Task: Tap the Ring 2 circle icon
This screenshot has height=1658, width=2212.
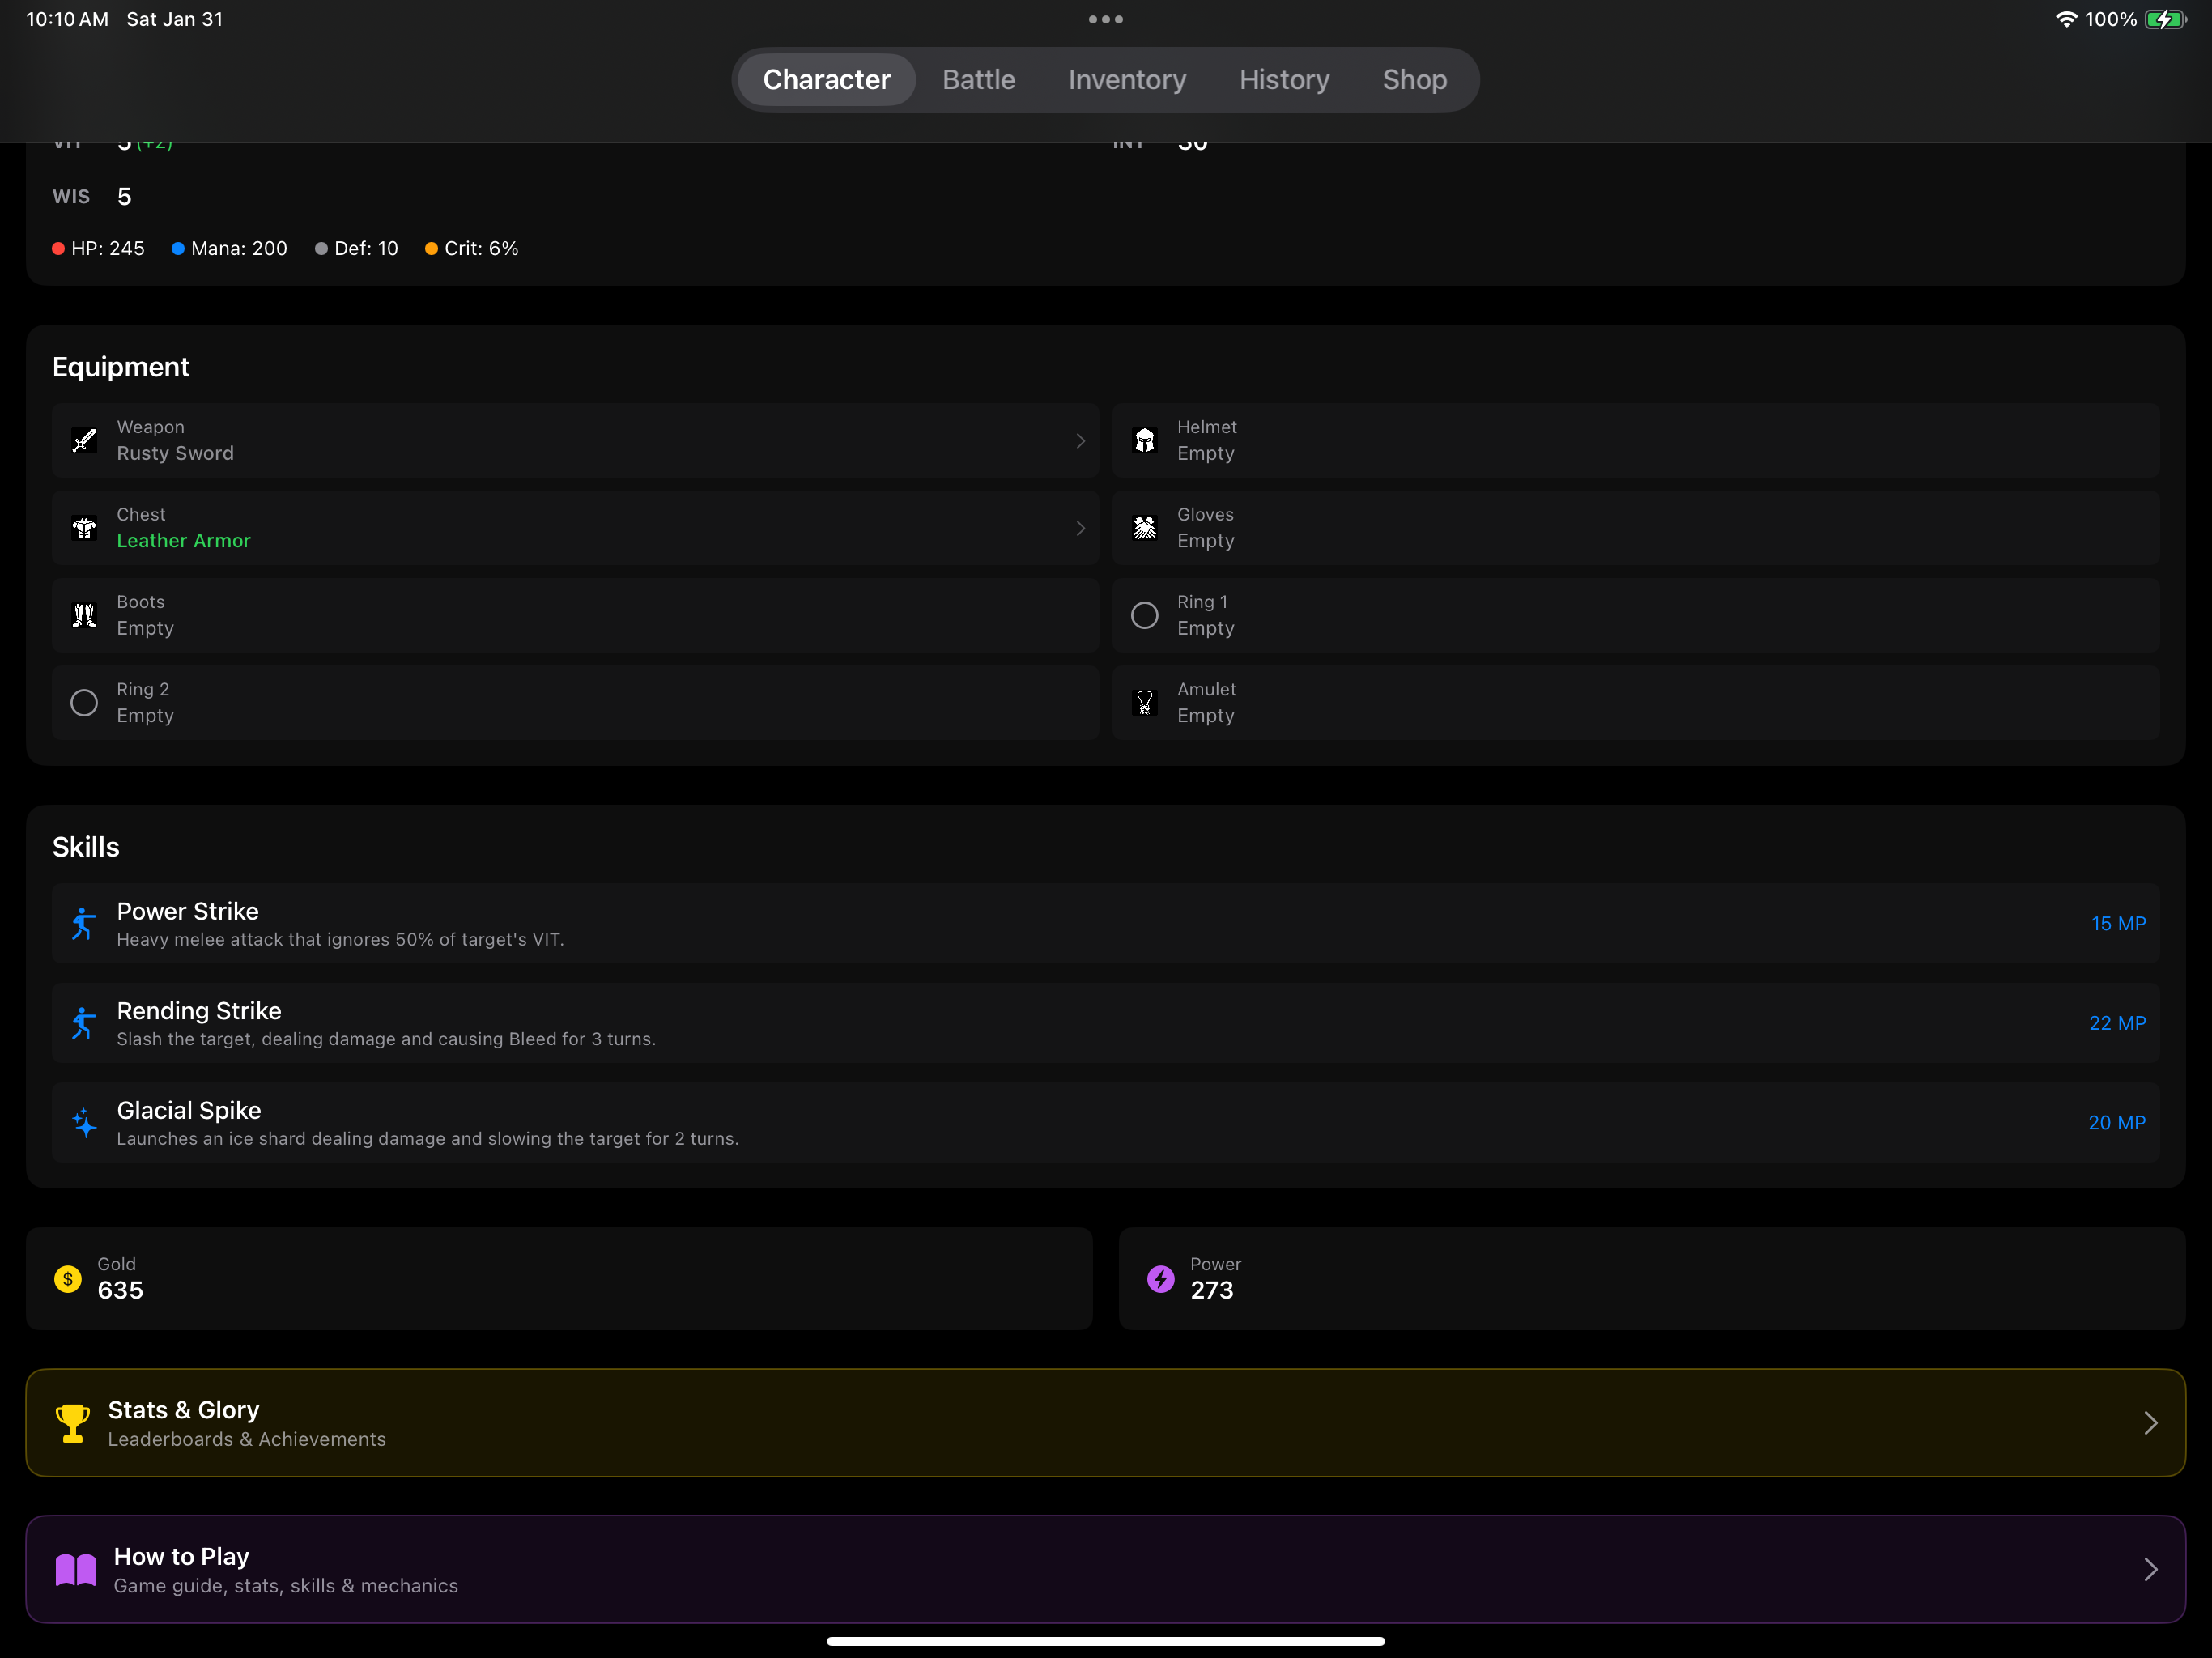Action: point(84,702)
